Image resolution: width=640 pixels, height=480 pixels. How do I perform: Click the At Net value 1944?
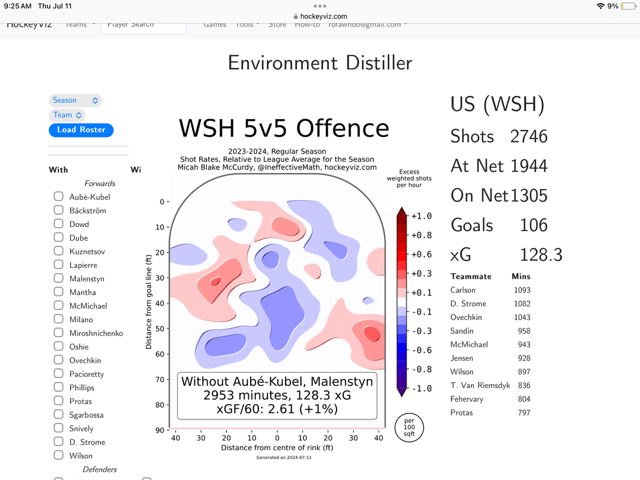(529, 166)
